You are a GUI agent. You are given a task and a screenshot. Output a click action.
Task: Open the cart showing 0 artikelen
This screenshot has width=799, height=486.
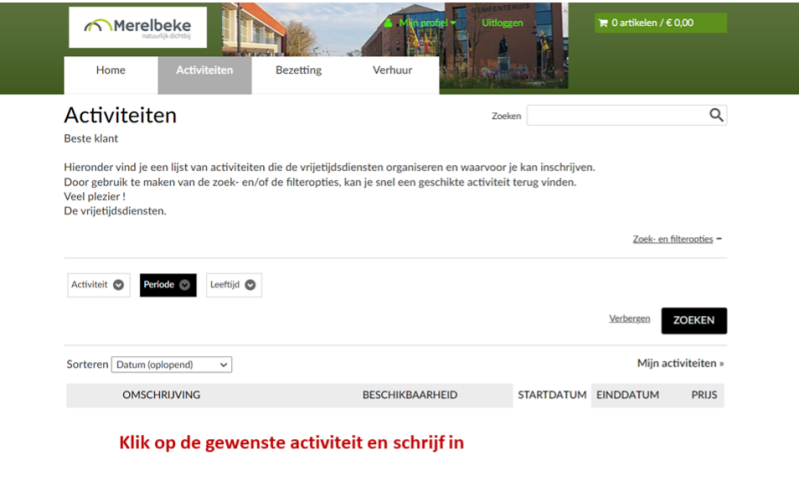(x=660, y=23)
